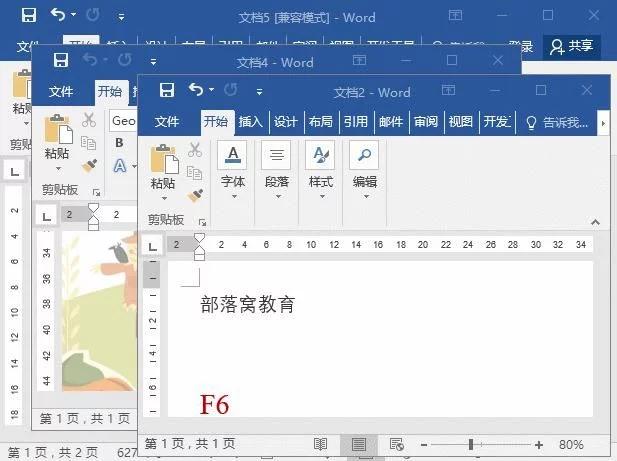The height and width of the screenshot is (461, 617).
Task: Go to the 邮件 tab in 文档2
Action: point(391,122)
